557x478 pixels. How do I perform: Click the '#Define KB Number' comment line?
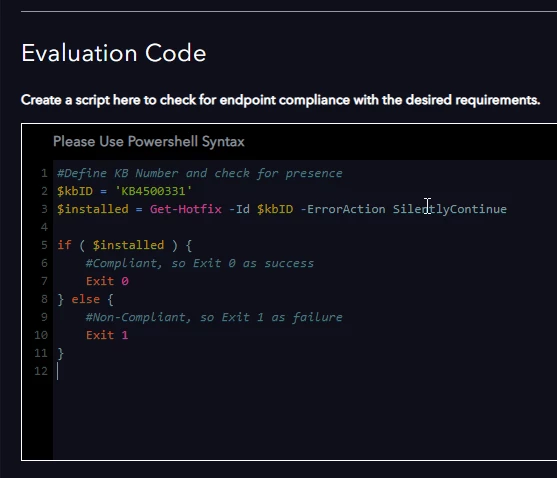(x=200, y=173)
